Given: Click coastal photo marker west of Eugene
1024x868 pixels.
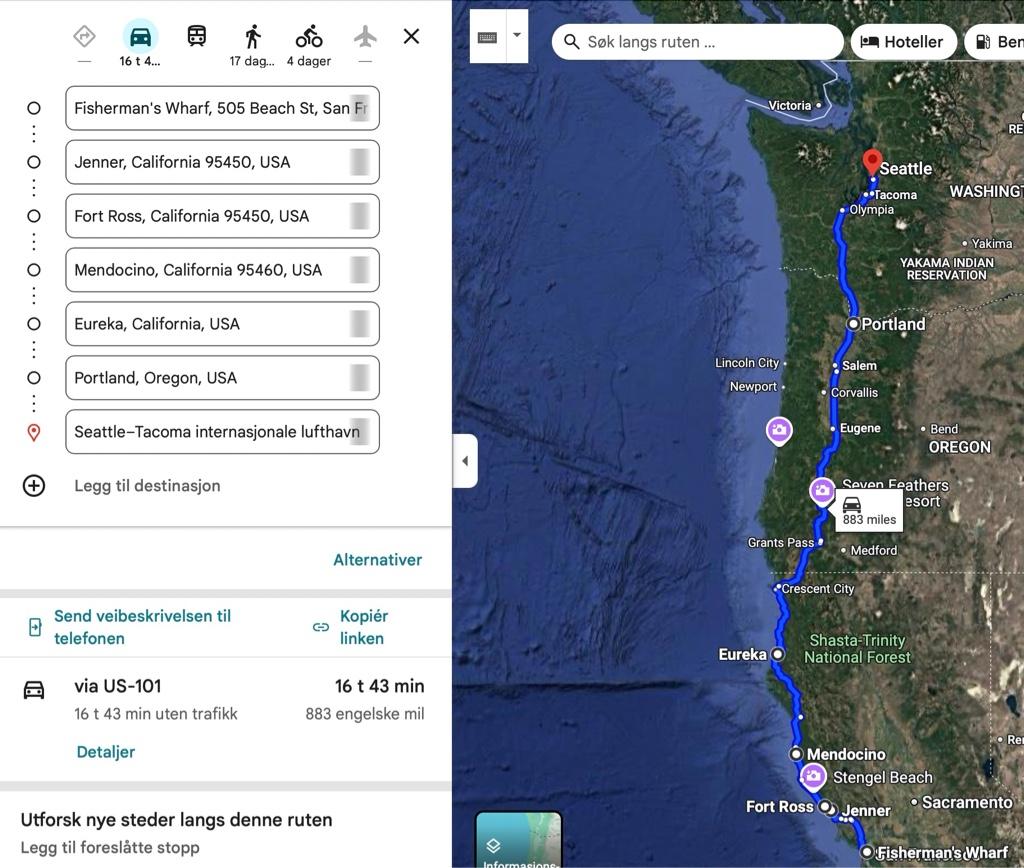Looking at the screenshot, I should 778,431.
